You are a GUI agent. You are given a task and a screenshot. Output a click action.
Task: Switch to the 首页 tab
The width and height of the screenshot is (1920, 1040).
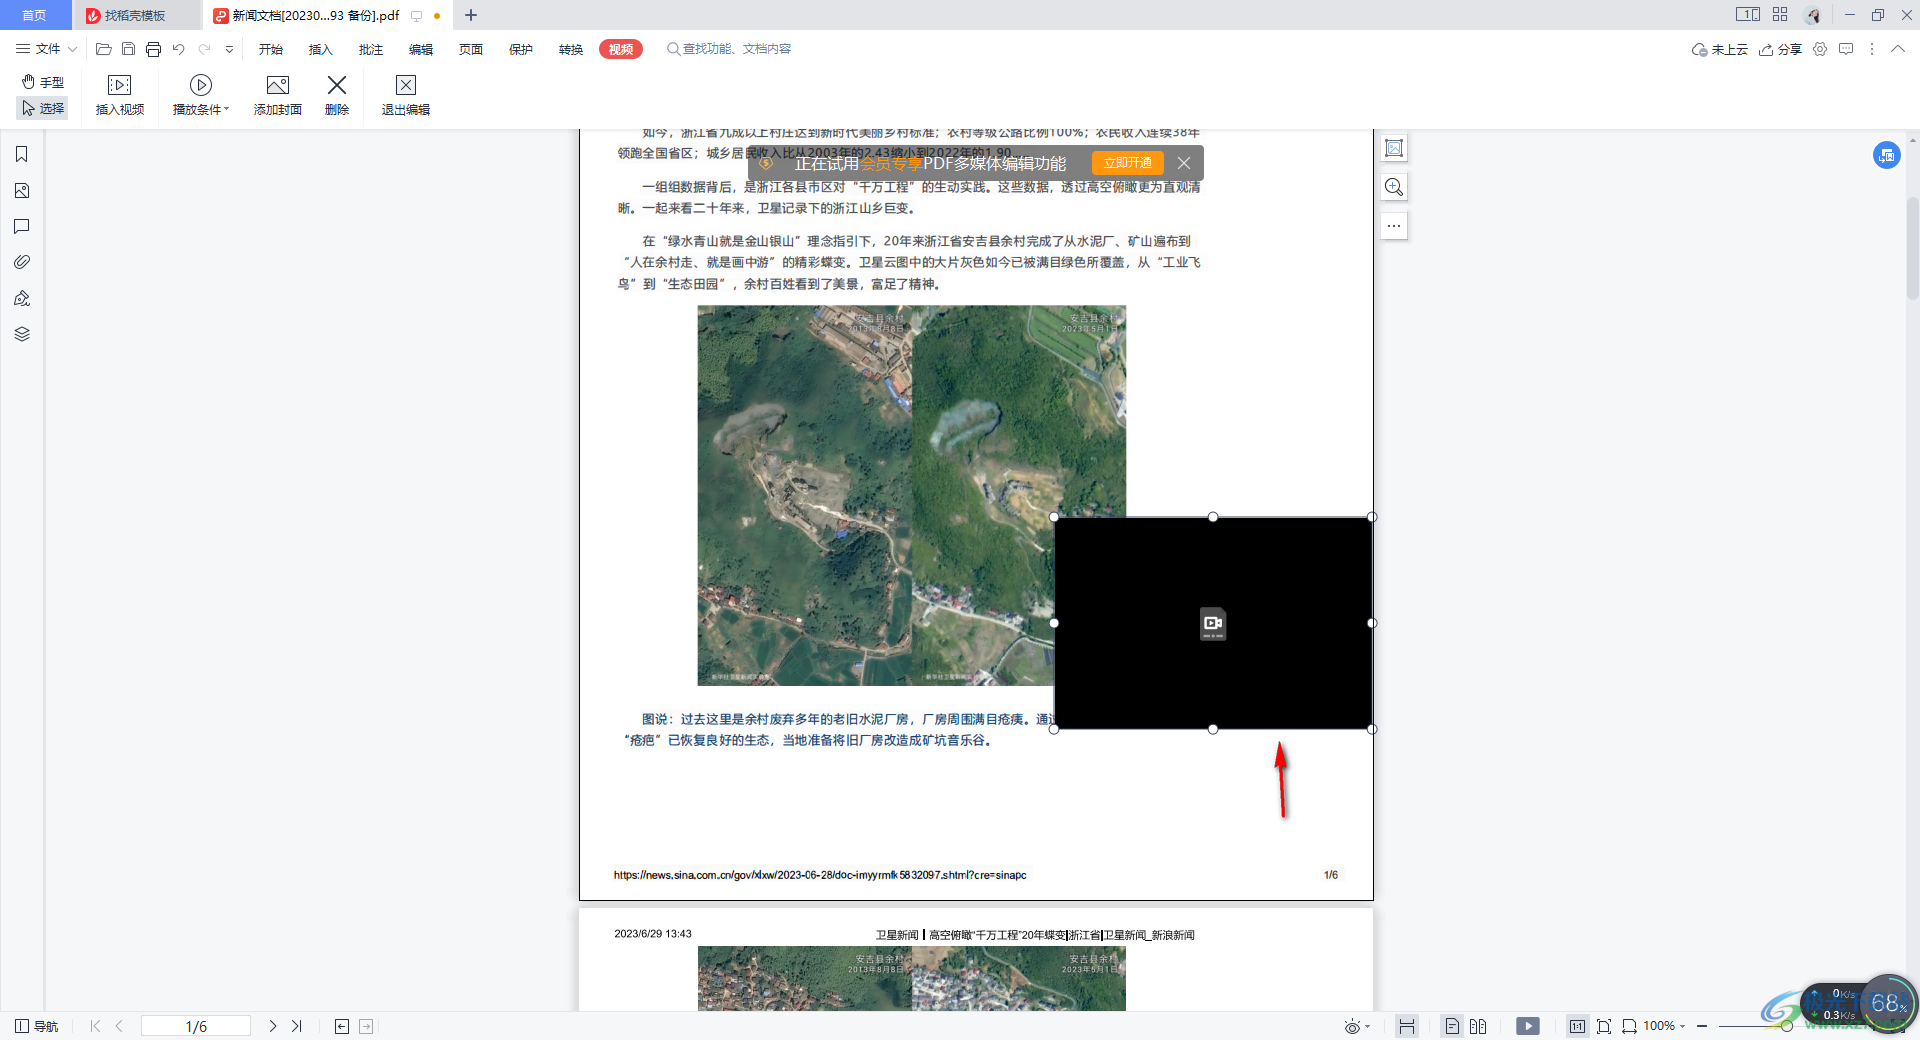click(35, 15)
